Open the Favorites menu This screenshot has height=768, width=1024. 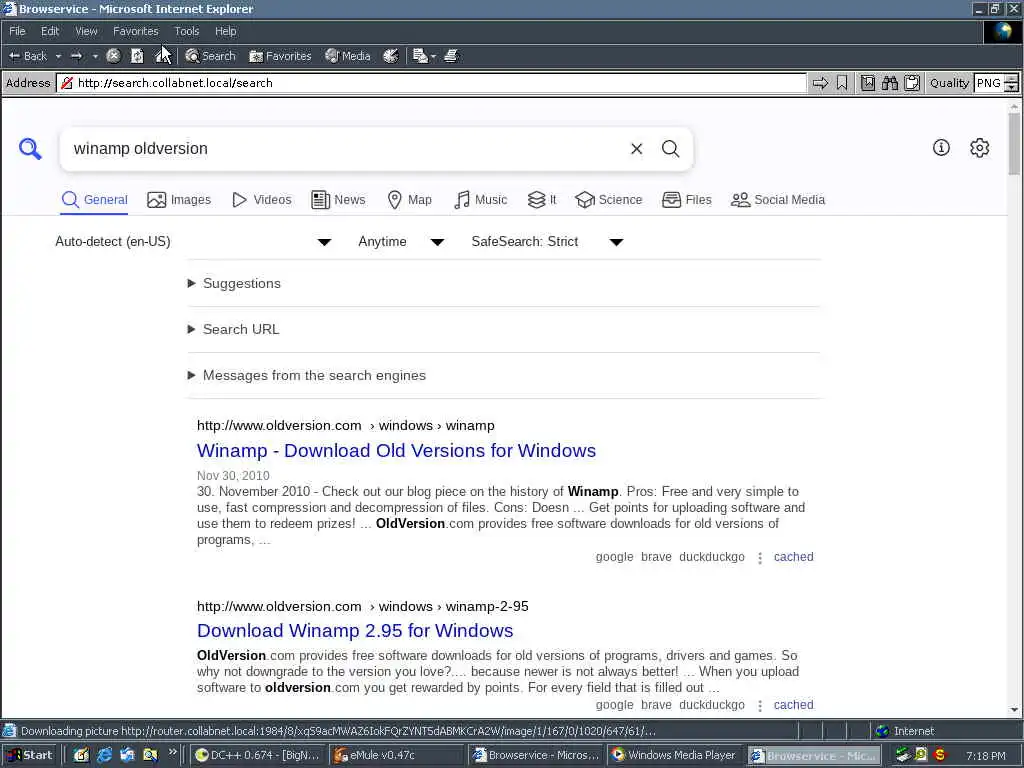pos(135,31)
